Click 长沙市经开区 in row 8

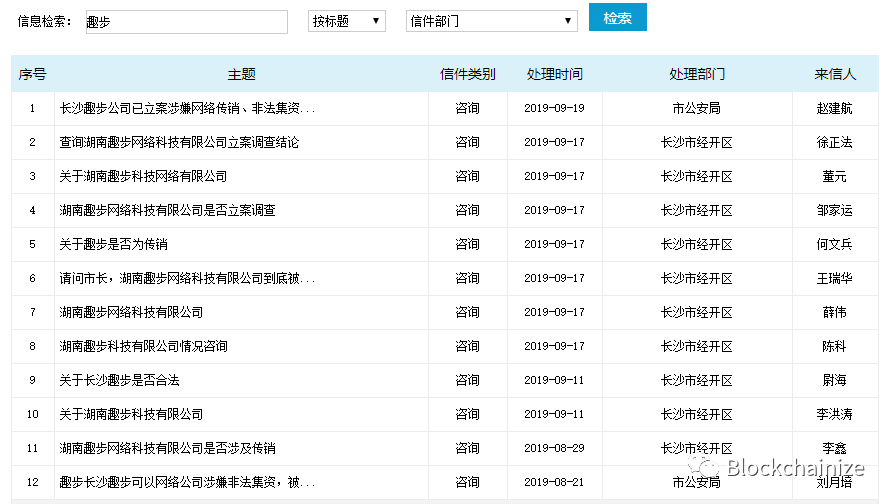tap(697, 346)
